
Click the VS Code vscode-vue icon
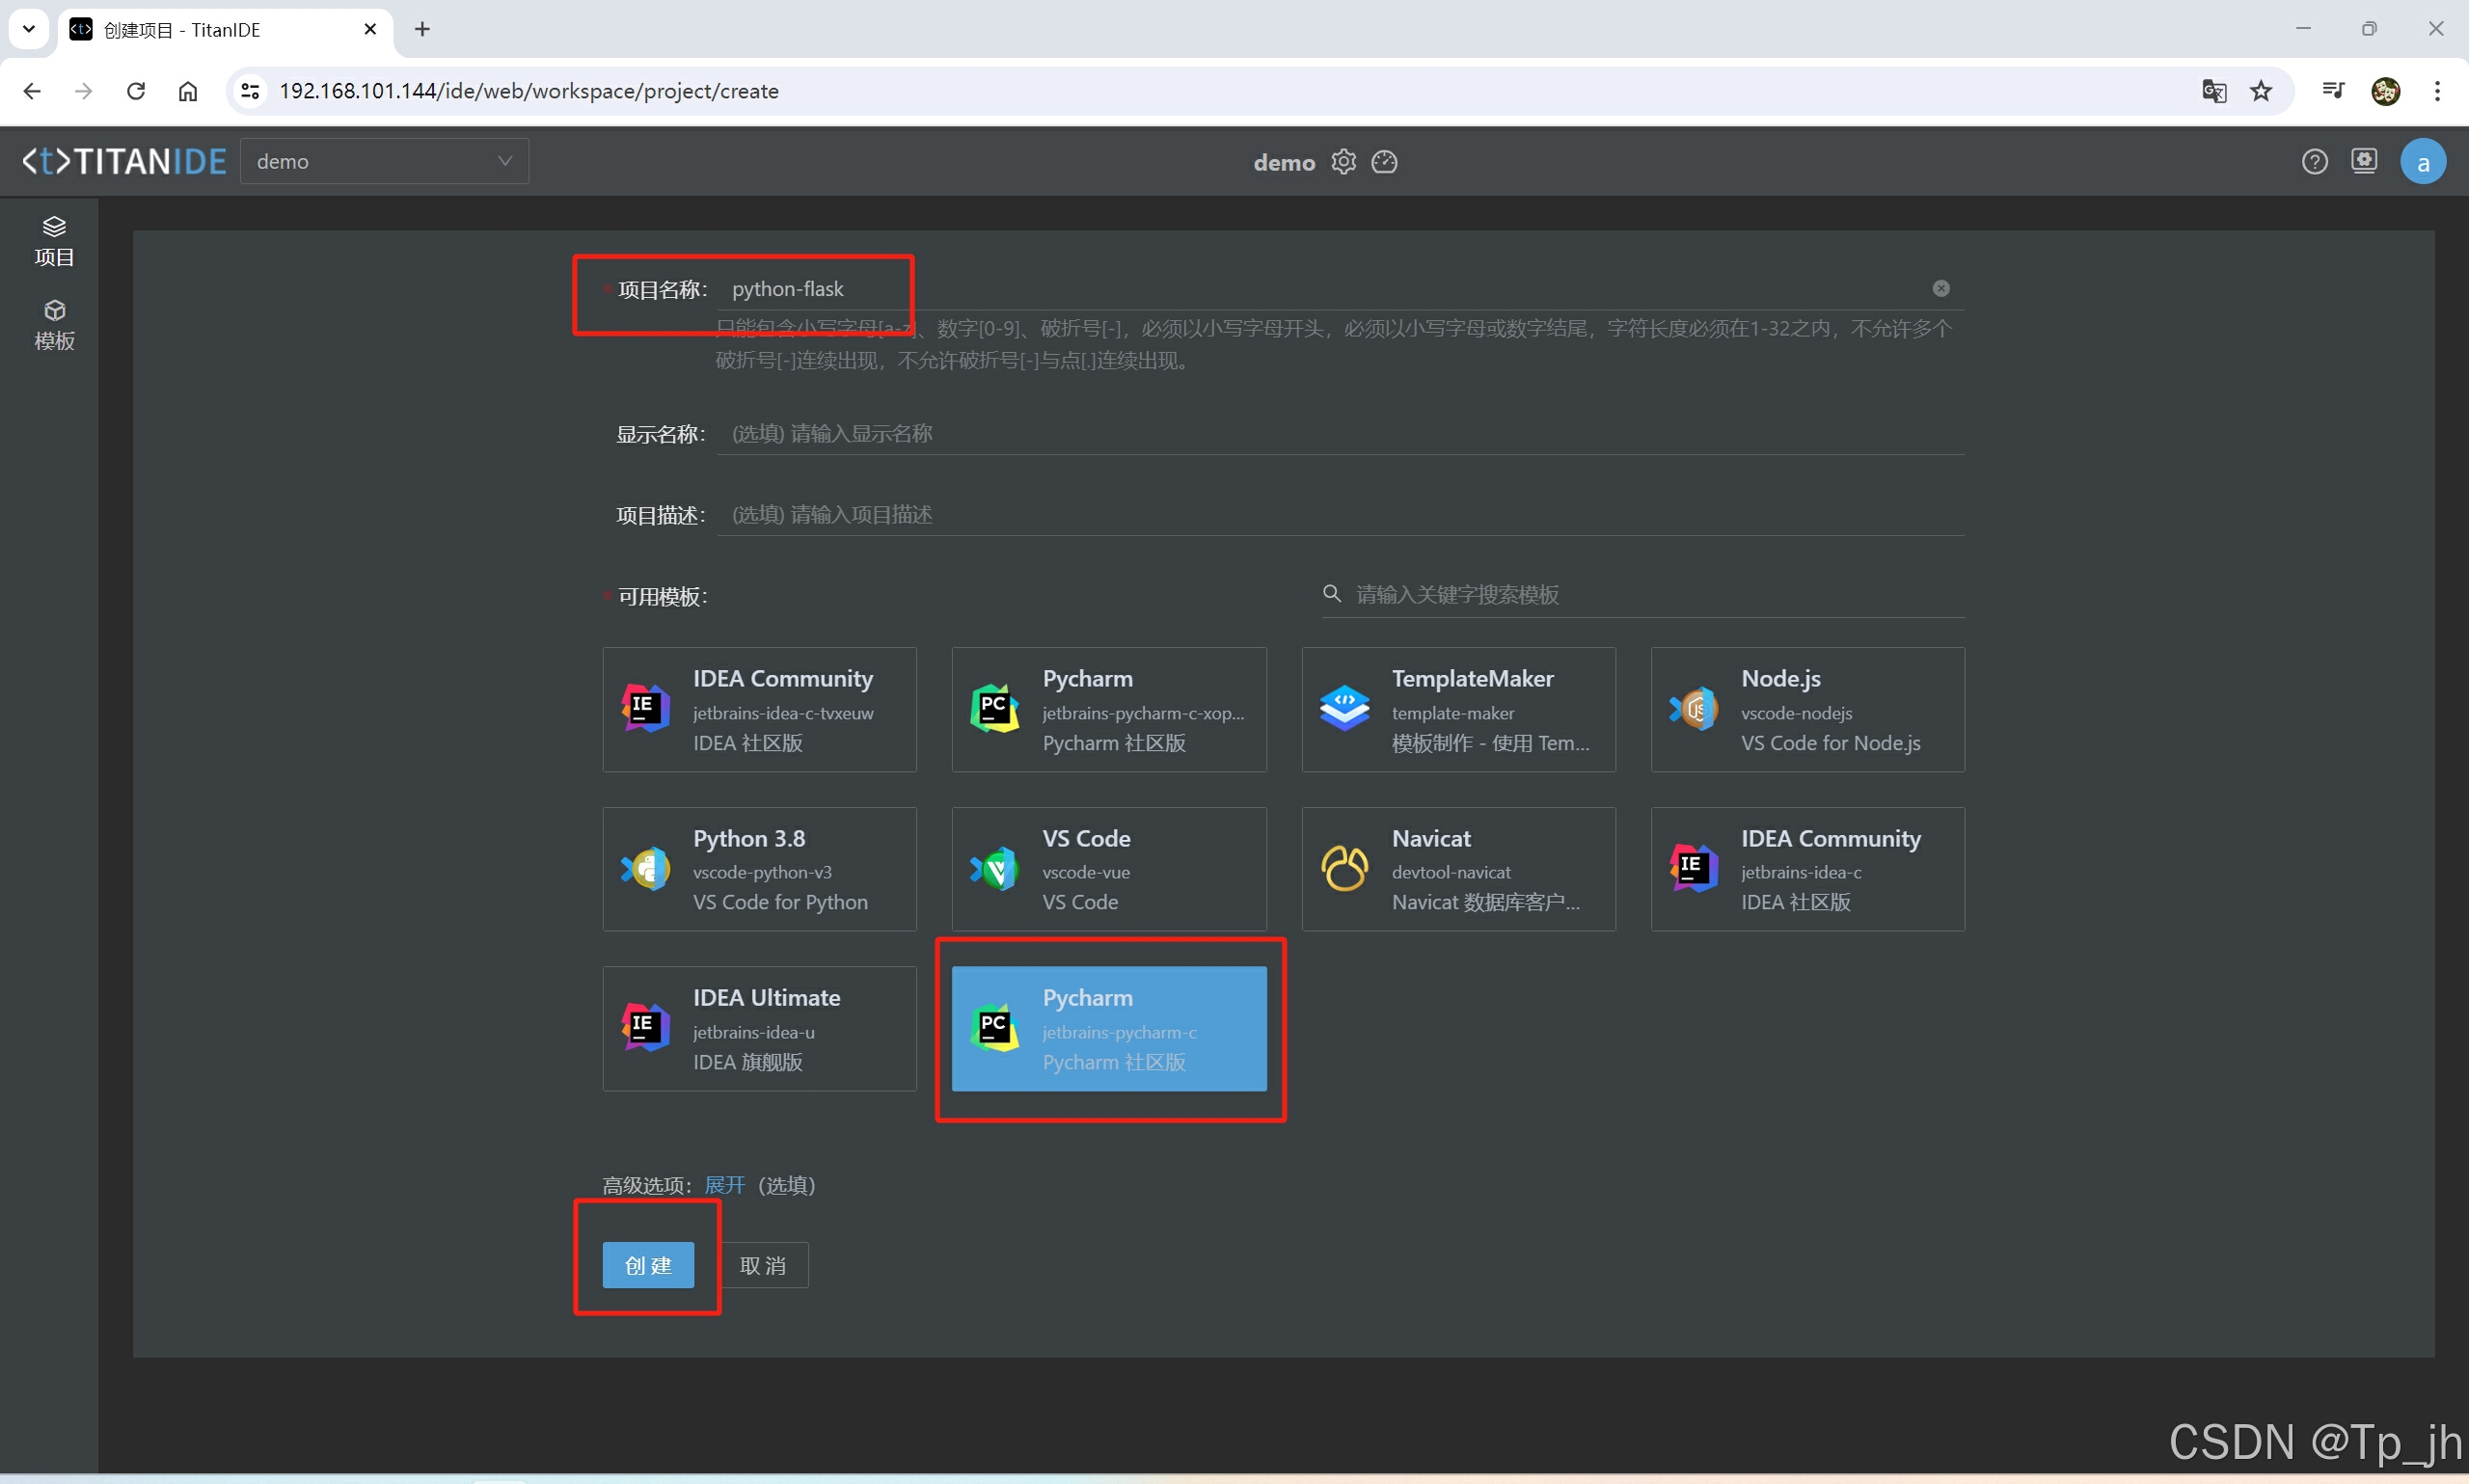pos(995,868)
